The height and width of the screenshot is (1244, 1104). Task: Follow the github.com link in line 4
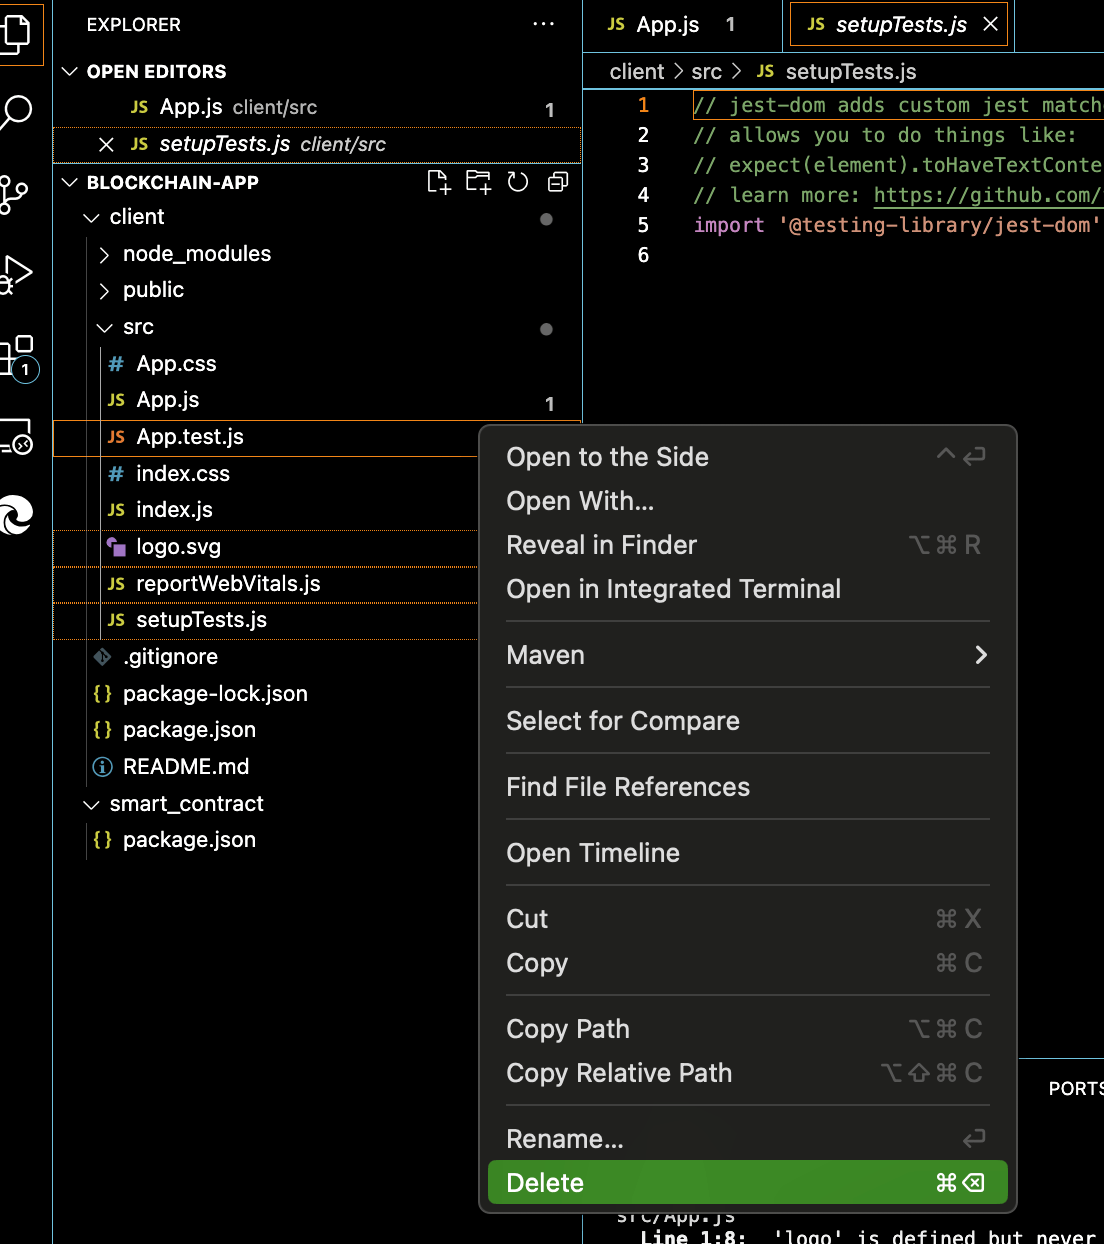tap(986, 195)
